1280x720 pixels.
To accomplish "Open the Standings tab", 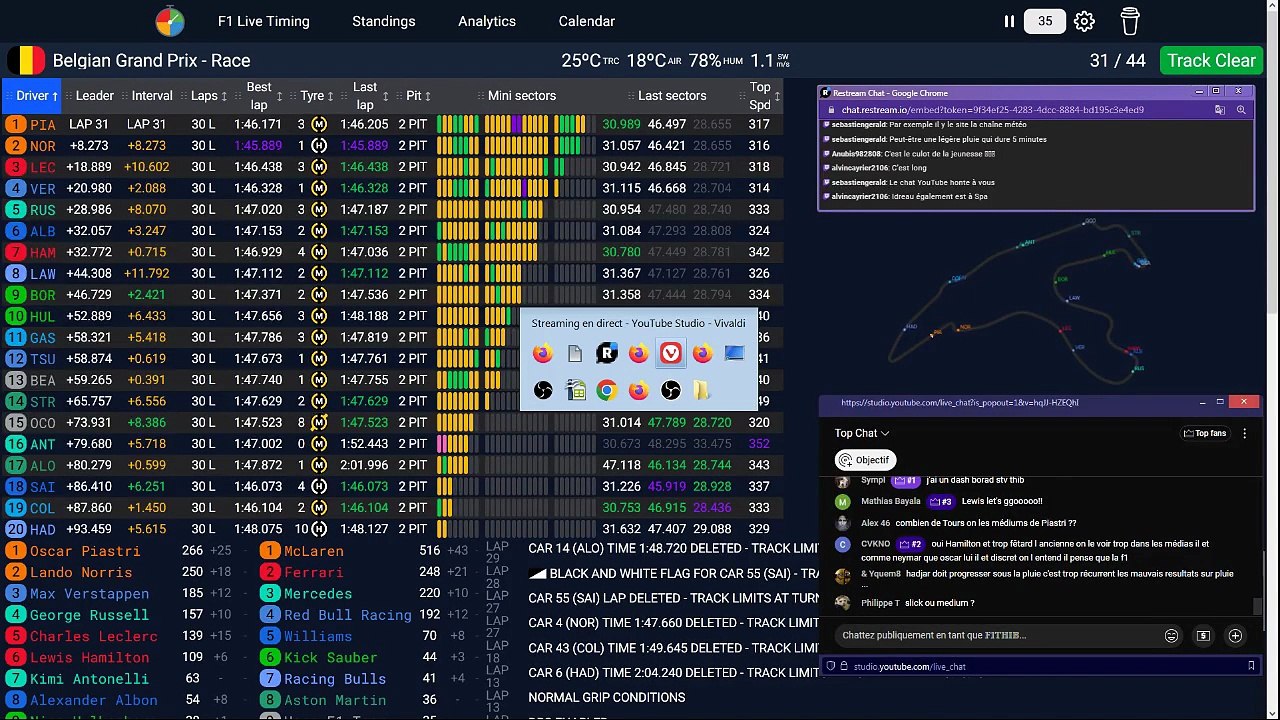I will coord(384,21).
